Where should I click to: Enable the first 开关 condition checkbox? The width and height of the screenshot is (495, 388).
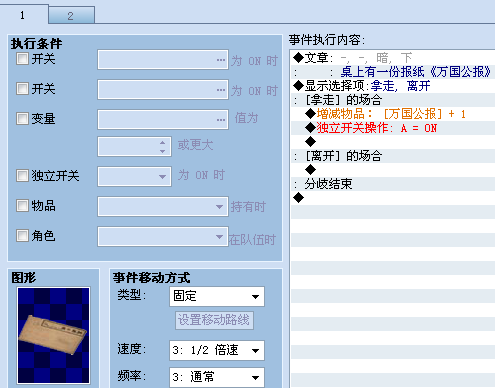coord(22,59)
